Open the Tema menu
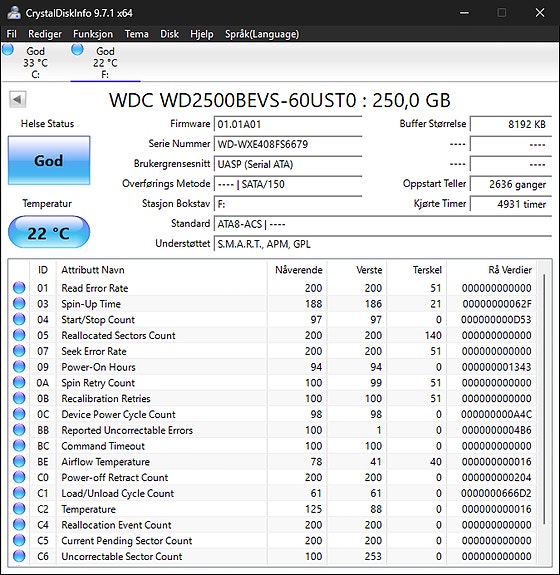Image resolution: width=560 pixels, height=575 pixels. click(136, 34)
